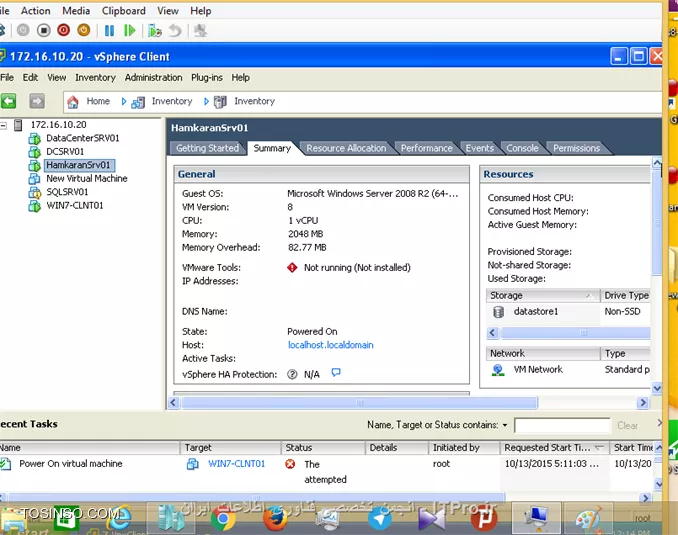Click the datastore1 storage icon
The width and height of the screenshot is (678, 535).
[499, 311]
